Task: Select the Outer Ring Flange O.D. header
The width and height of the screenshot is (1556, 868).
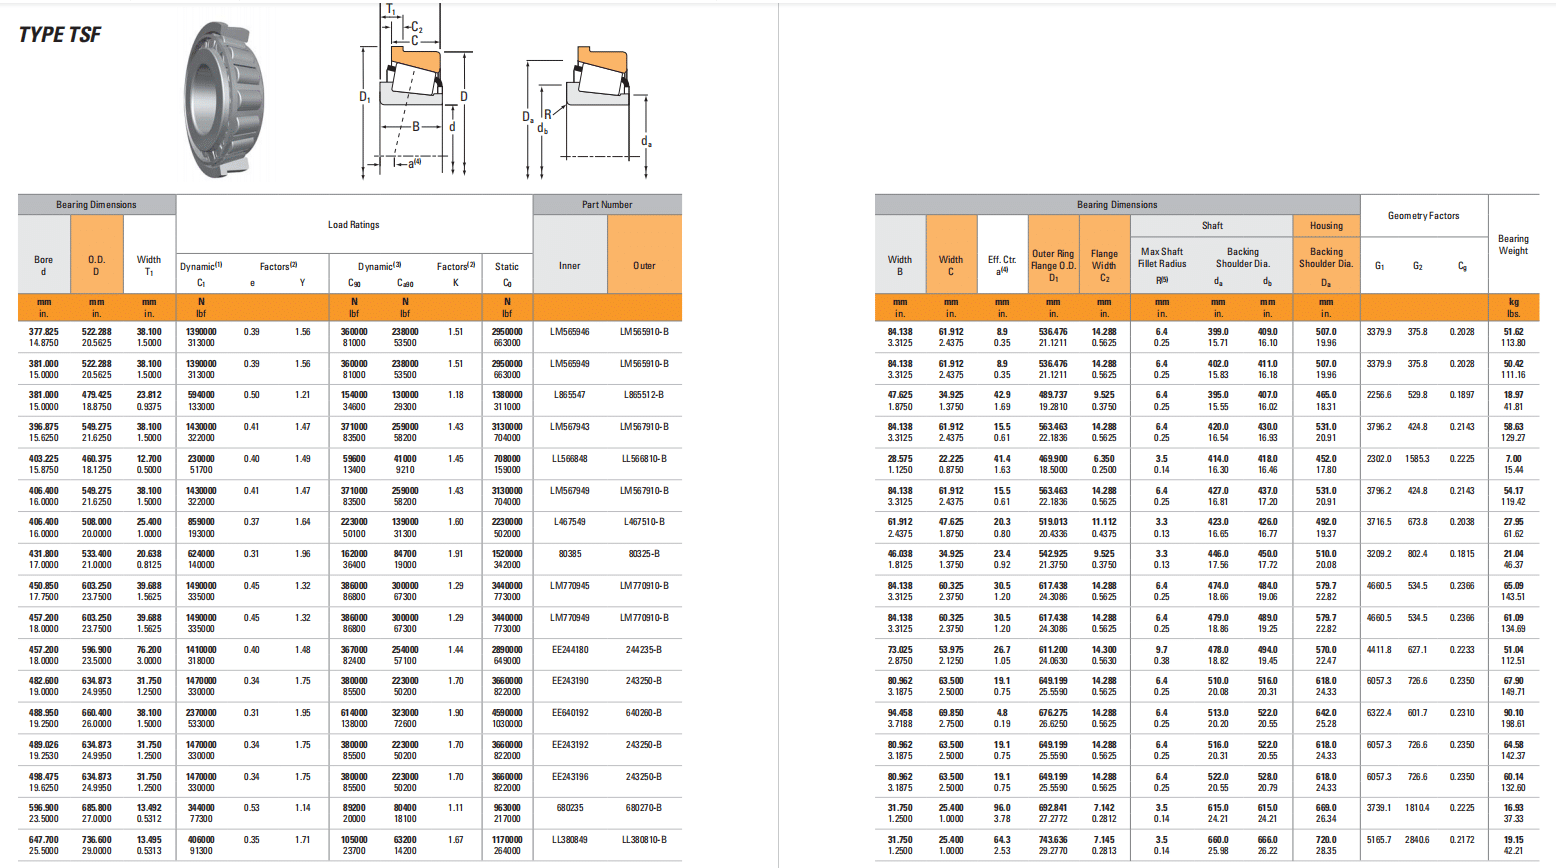Action: tap(1053, 265)
